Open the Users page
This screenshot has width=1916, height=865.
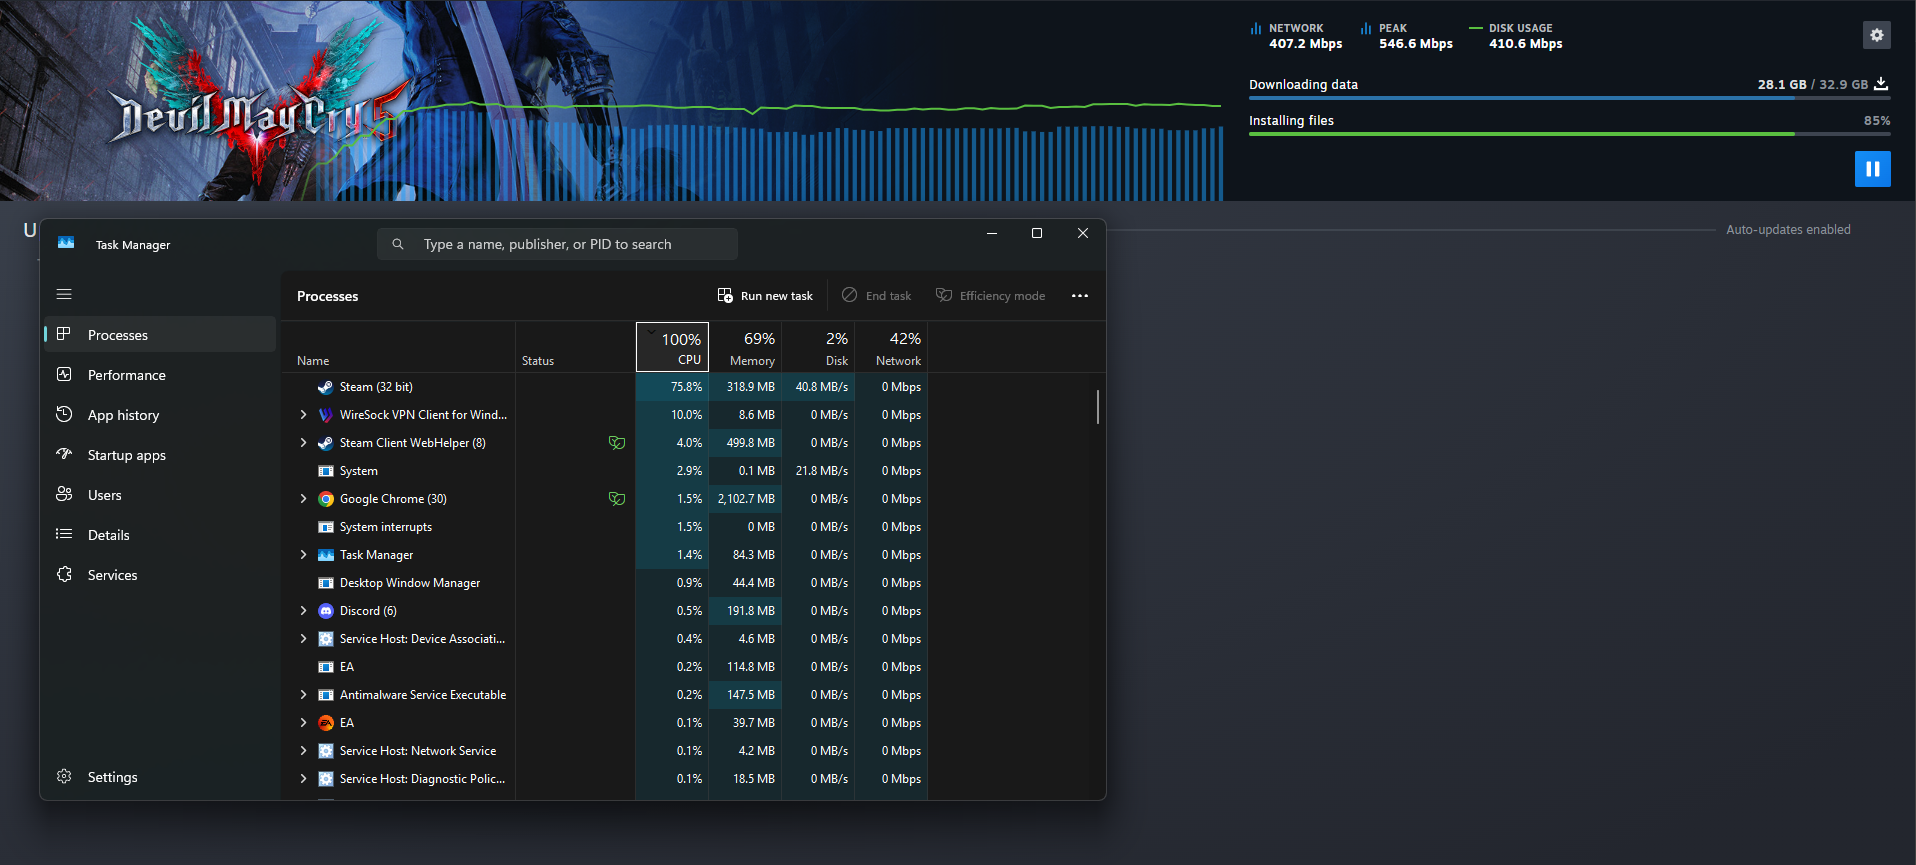pyautogui.click(x=160, y=495)
